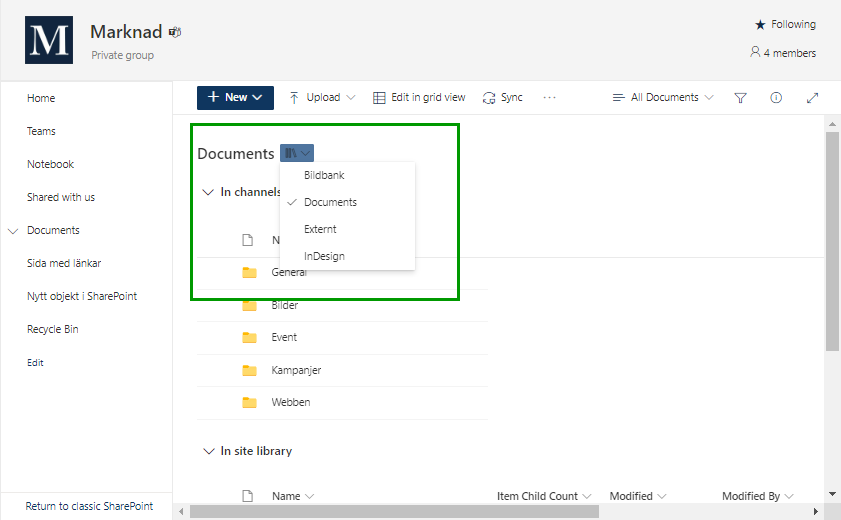
Task: Select Bildbank from the library menu
Action: tap(324, 175)
